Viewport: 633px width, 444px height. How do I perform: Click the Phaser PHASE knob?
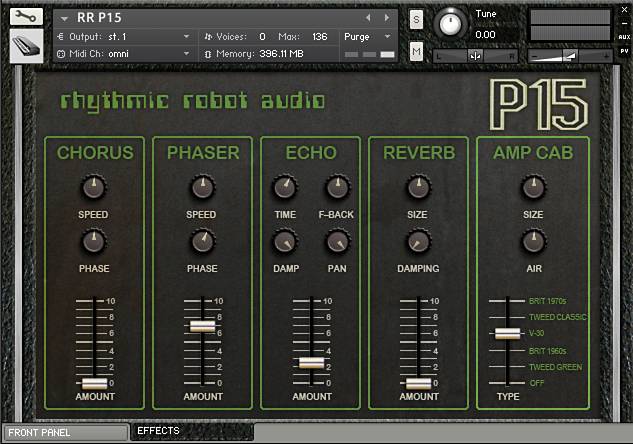(x=202, y=242)
